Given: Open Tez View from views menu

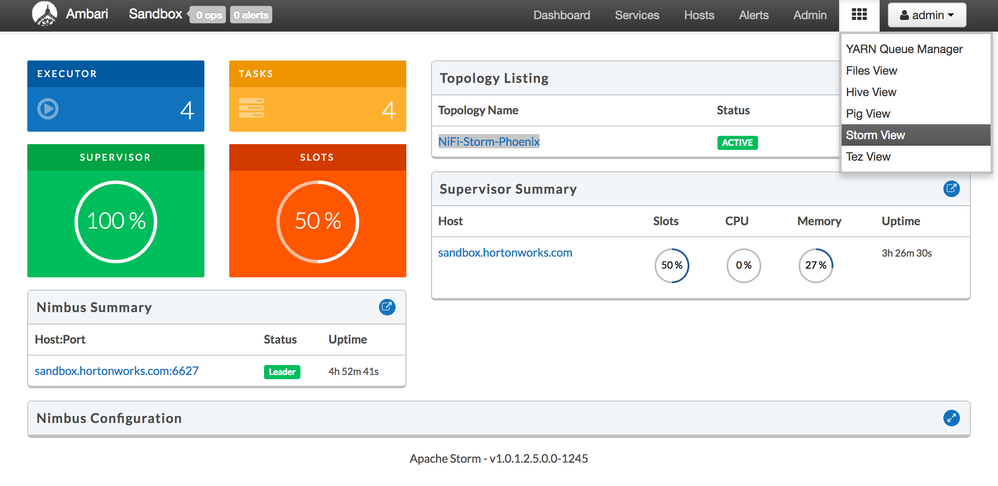Looking at the screenshot, I should point(868,157).
